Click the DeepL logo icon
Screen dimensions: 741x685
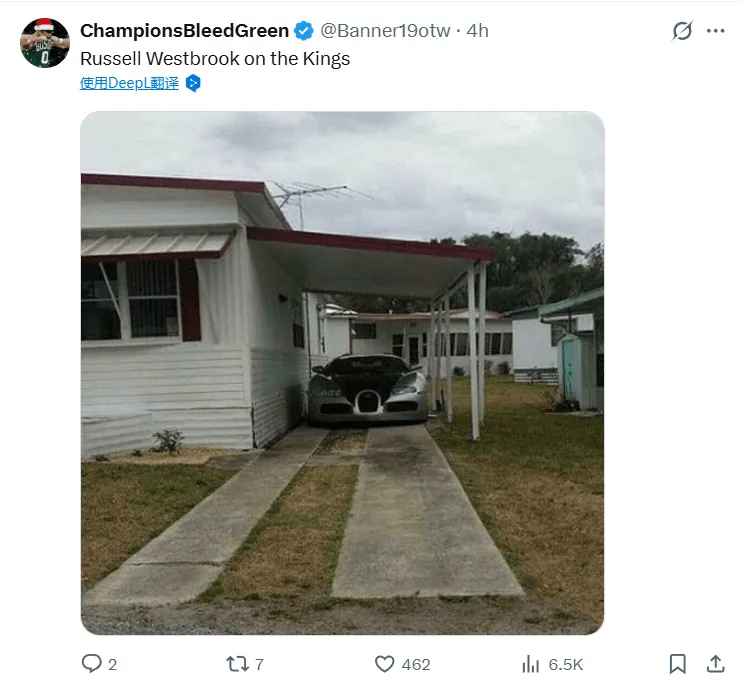193,83
